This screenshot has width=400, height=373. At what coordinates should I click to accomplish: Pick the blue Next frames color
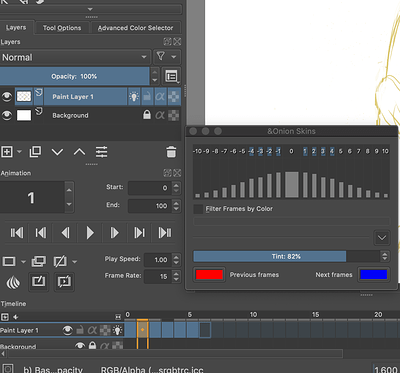tap(374, 275)
